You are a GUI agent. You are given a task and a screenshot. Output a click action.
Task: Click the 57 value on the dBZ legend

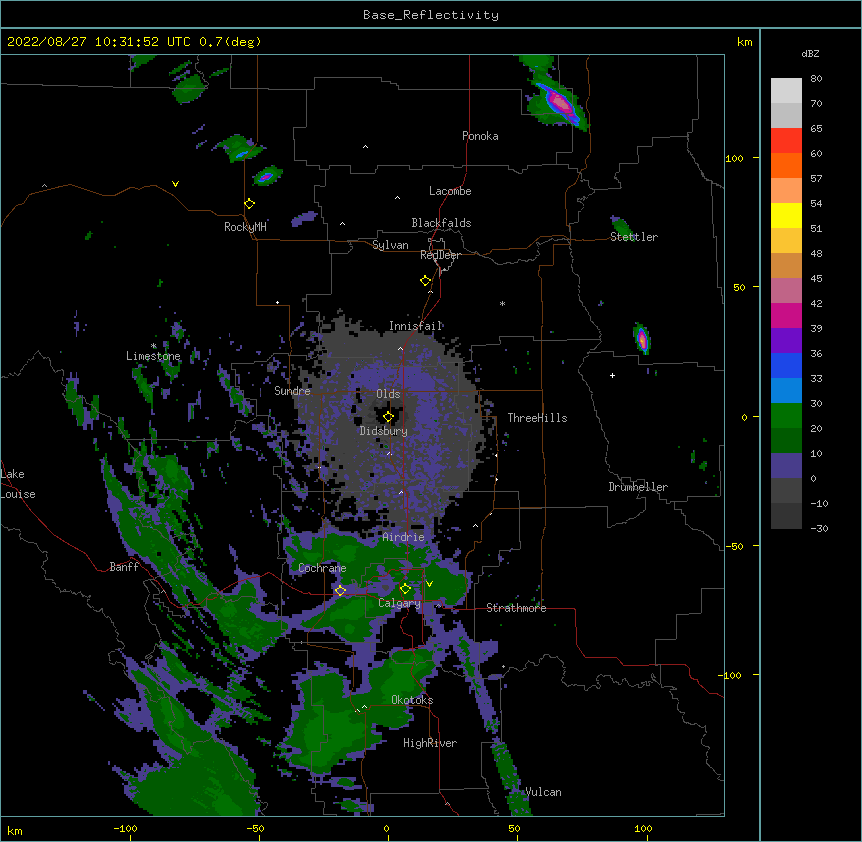tap(816, 179)
